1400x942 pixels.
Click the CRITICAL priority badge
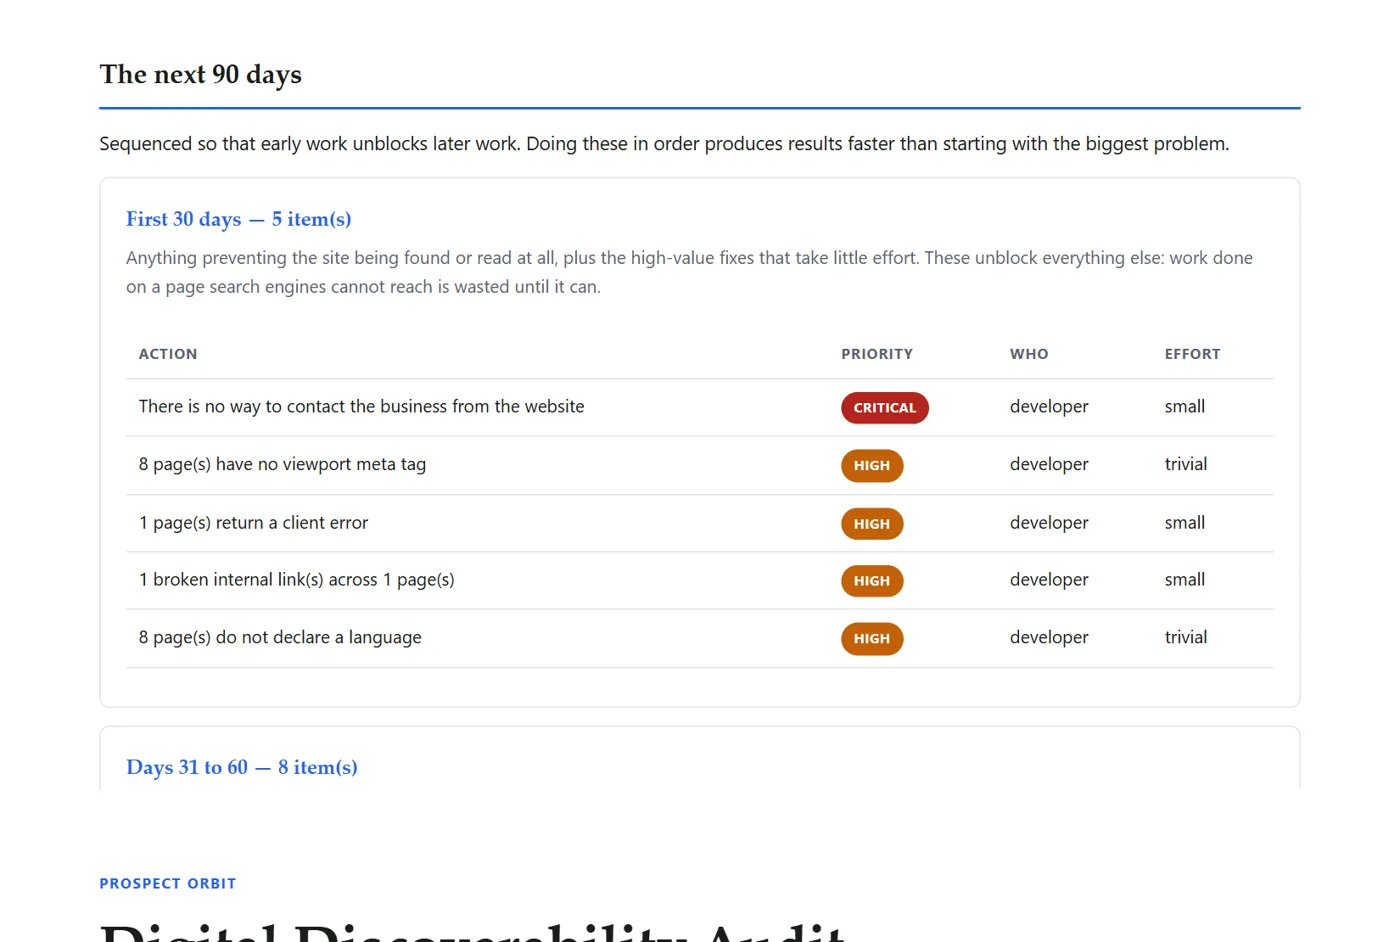point(885,408)
